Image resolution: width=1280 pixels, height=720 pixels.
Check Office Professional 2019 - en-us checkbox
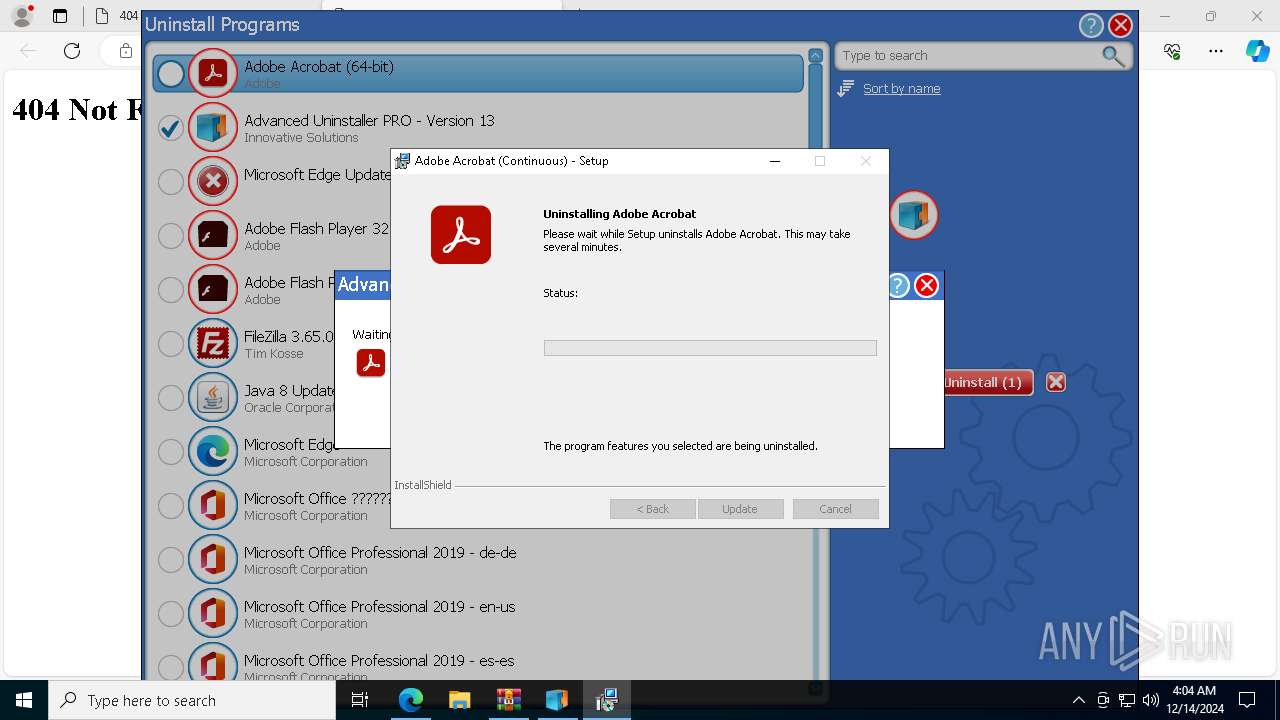tap(171, 613)
